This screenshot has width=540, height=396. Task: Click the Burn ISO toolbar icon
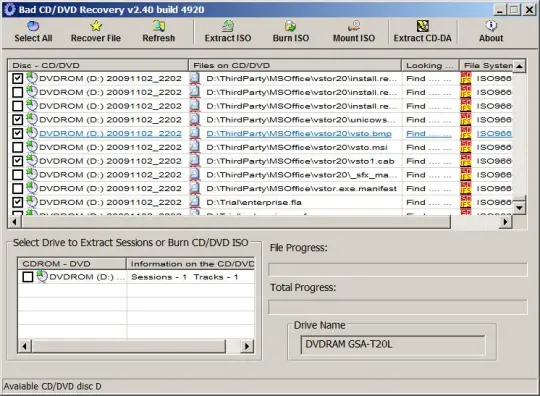tap(291, 26)
